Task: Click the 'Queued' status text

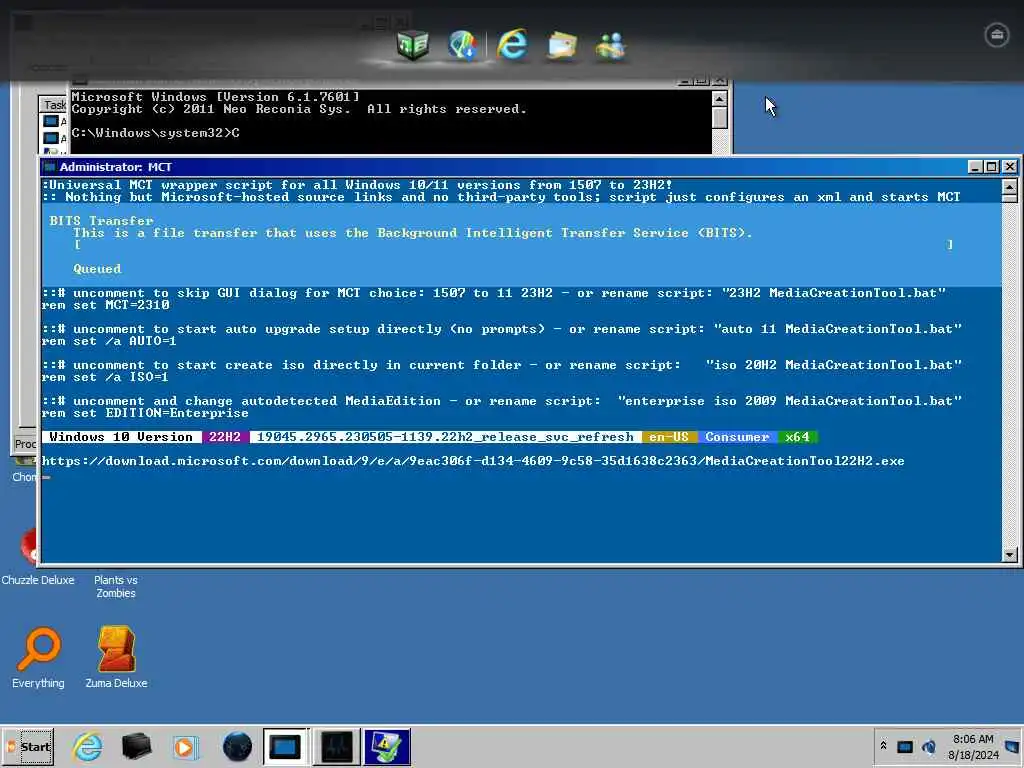Action: [97, 269]
